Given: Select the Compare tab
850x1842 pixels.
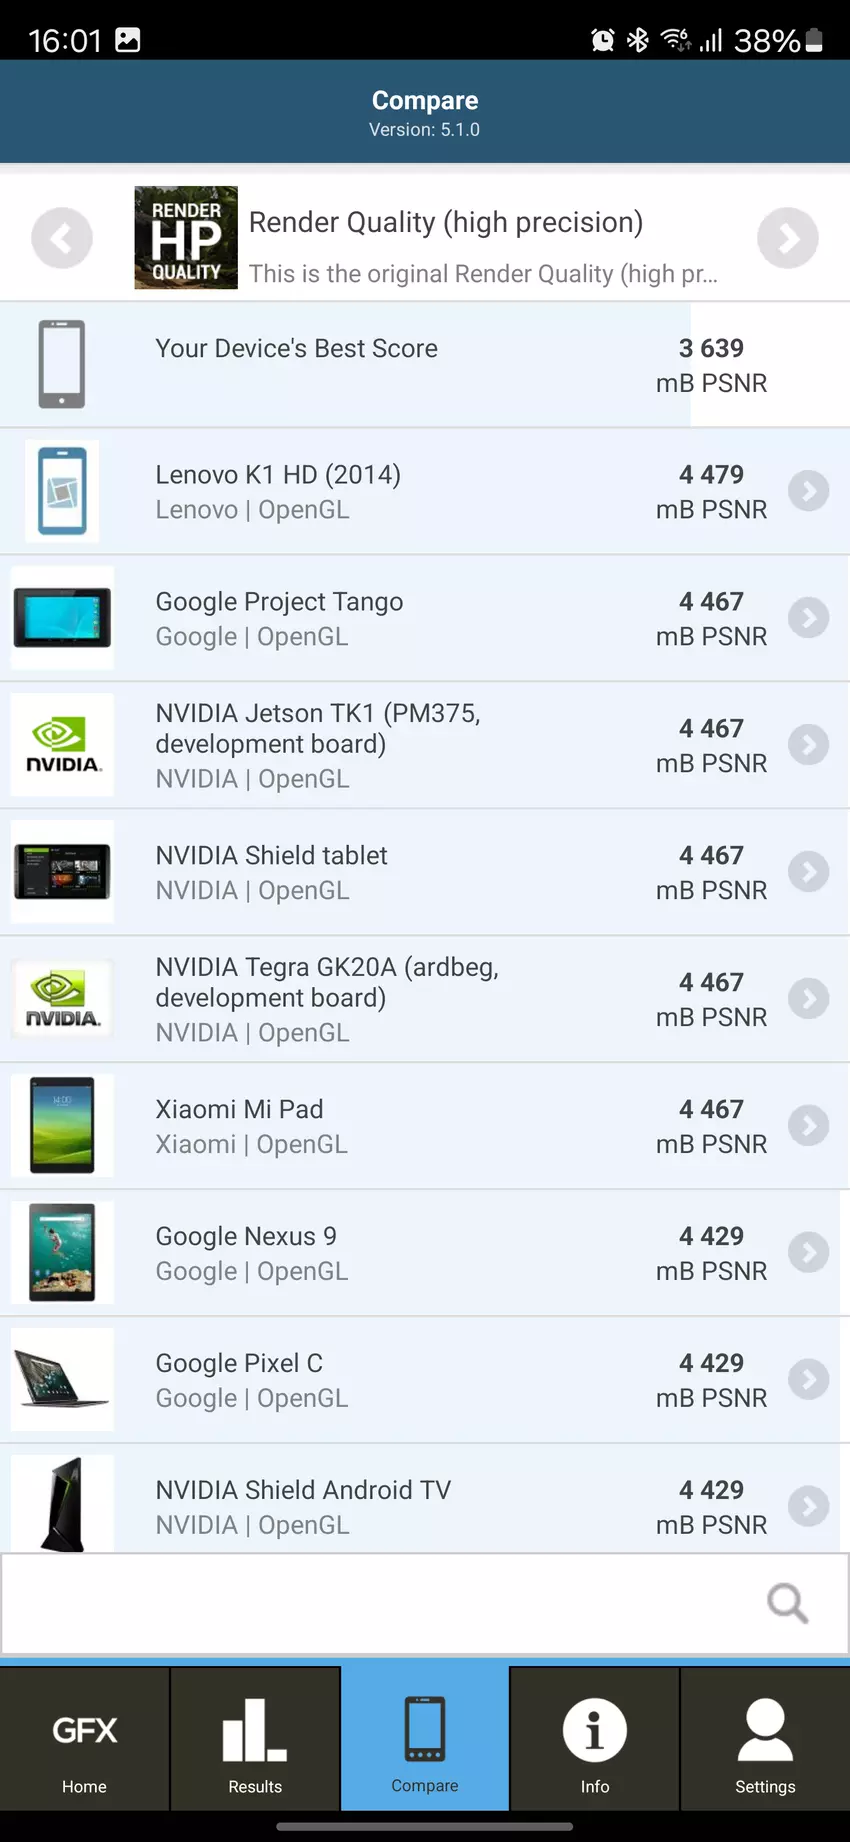Looking at the screenshot, I should [x=425, y=1740].
